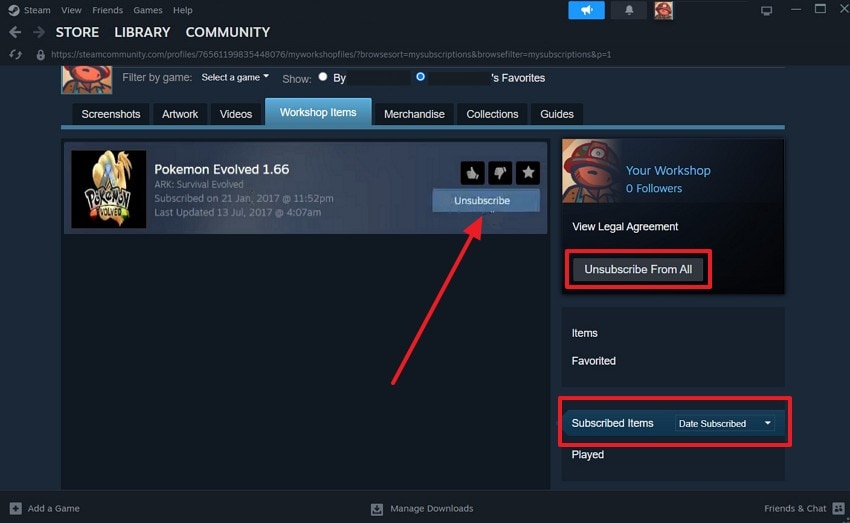Click the Manage Downloads download icon

[x=377, y=509]
